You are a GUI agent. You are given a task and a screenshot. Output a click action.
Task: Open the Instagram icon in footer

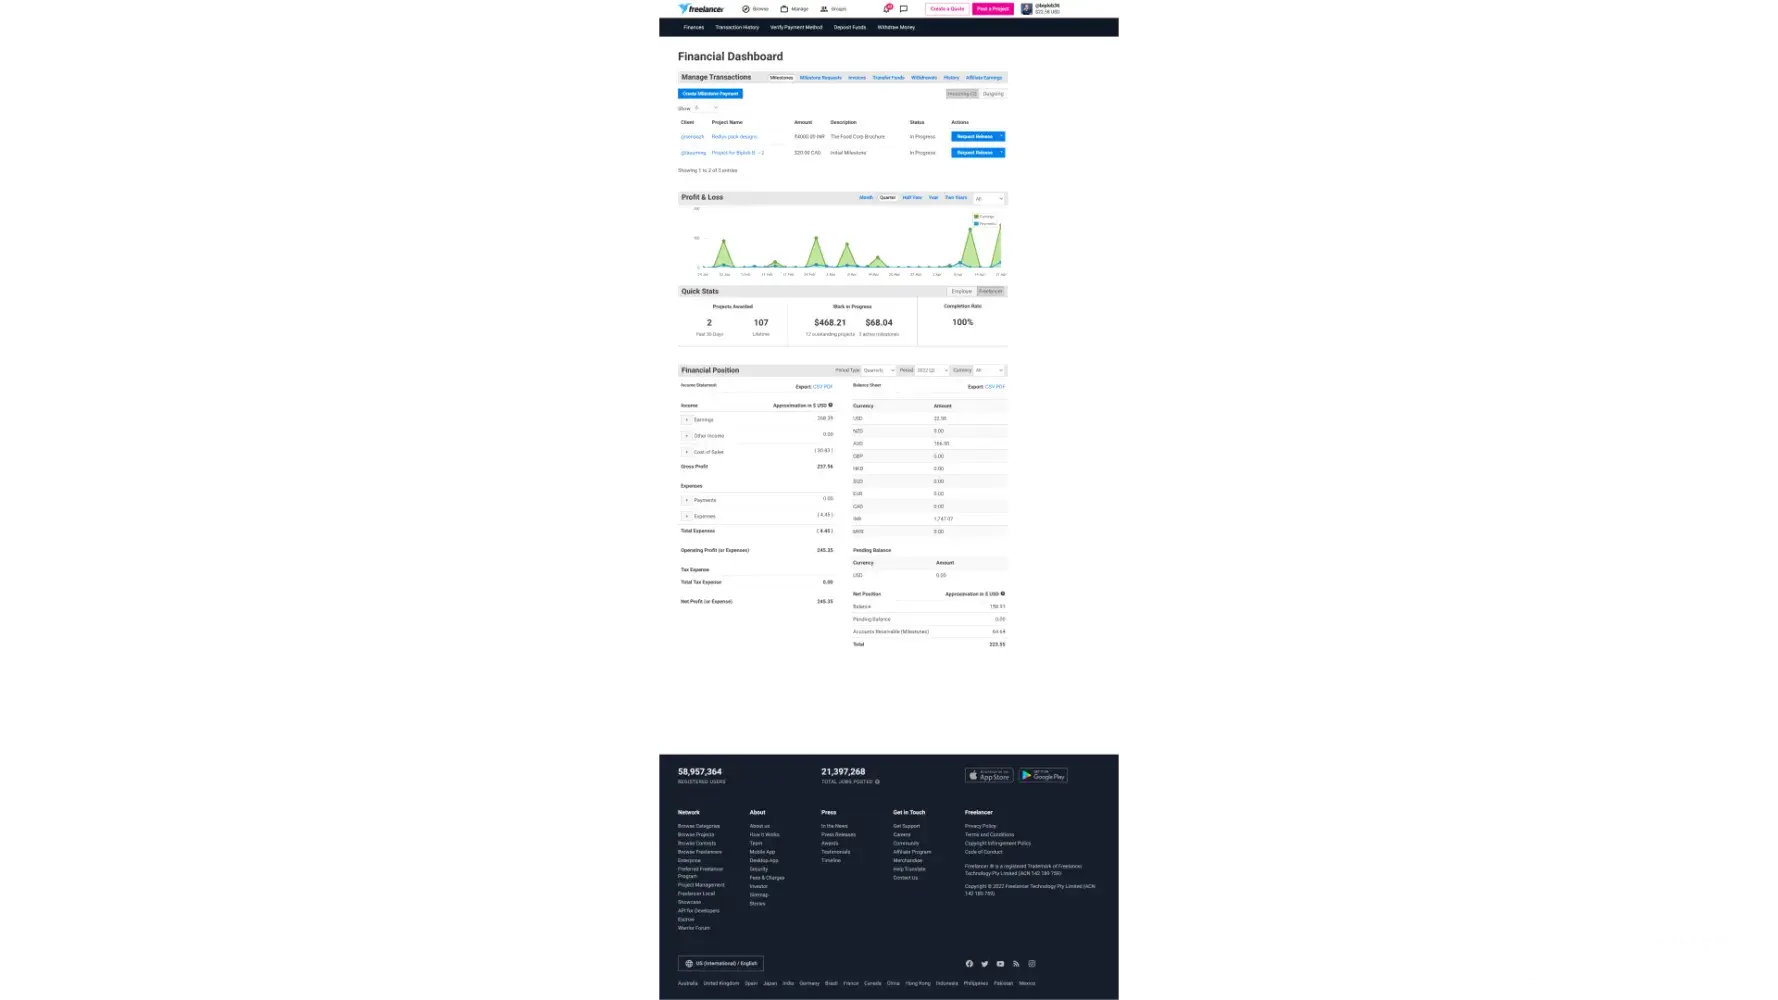1032,964
